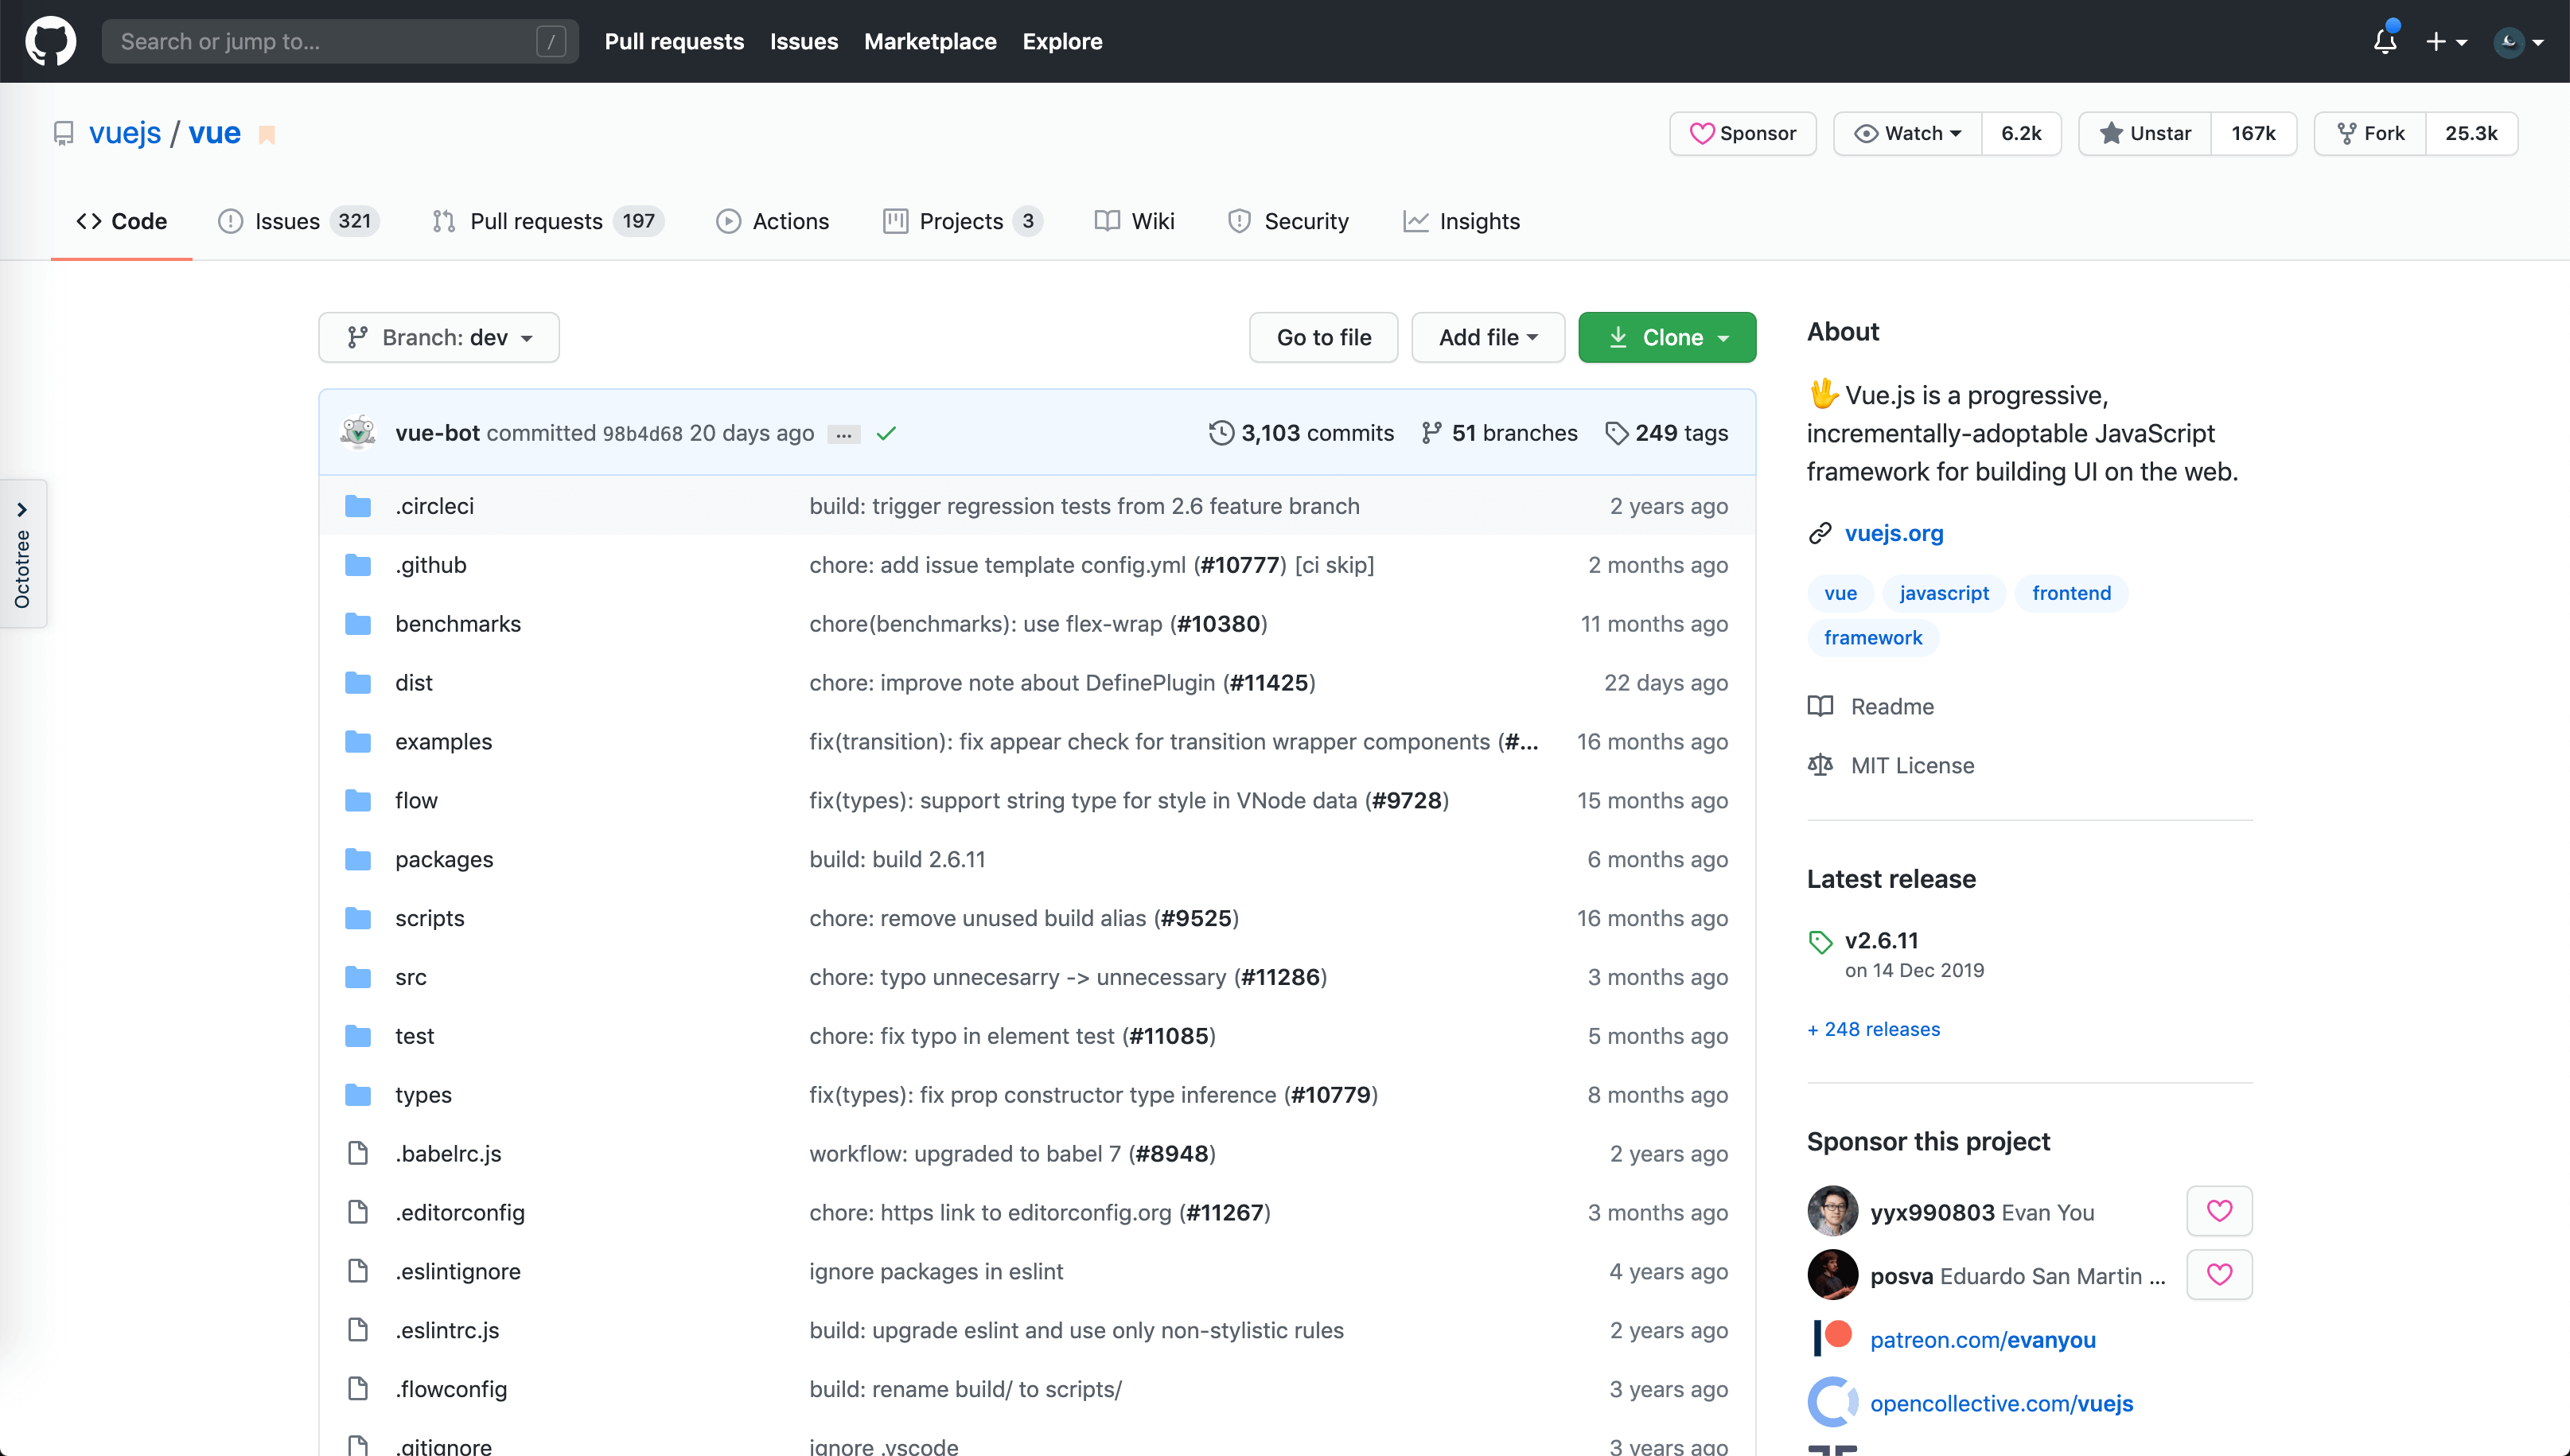
Task: Open Marketplace in top navigation
Action: [x=930, y=41]
